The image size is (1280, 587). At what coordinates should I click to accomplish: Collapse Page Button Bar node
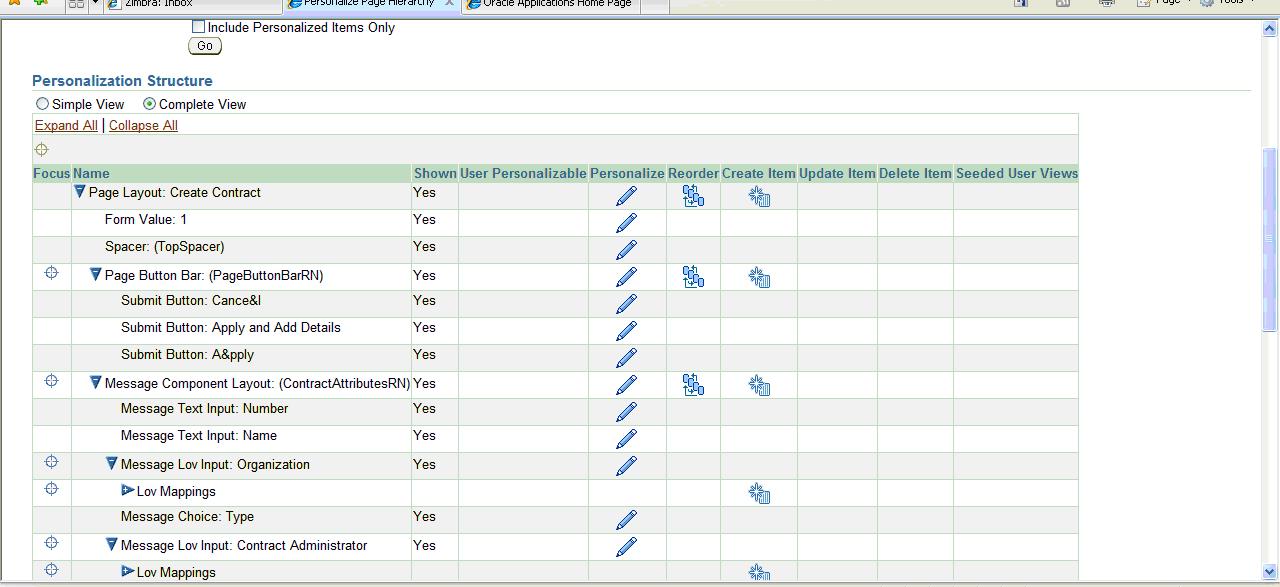(96, 274)
